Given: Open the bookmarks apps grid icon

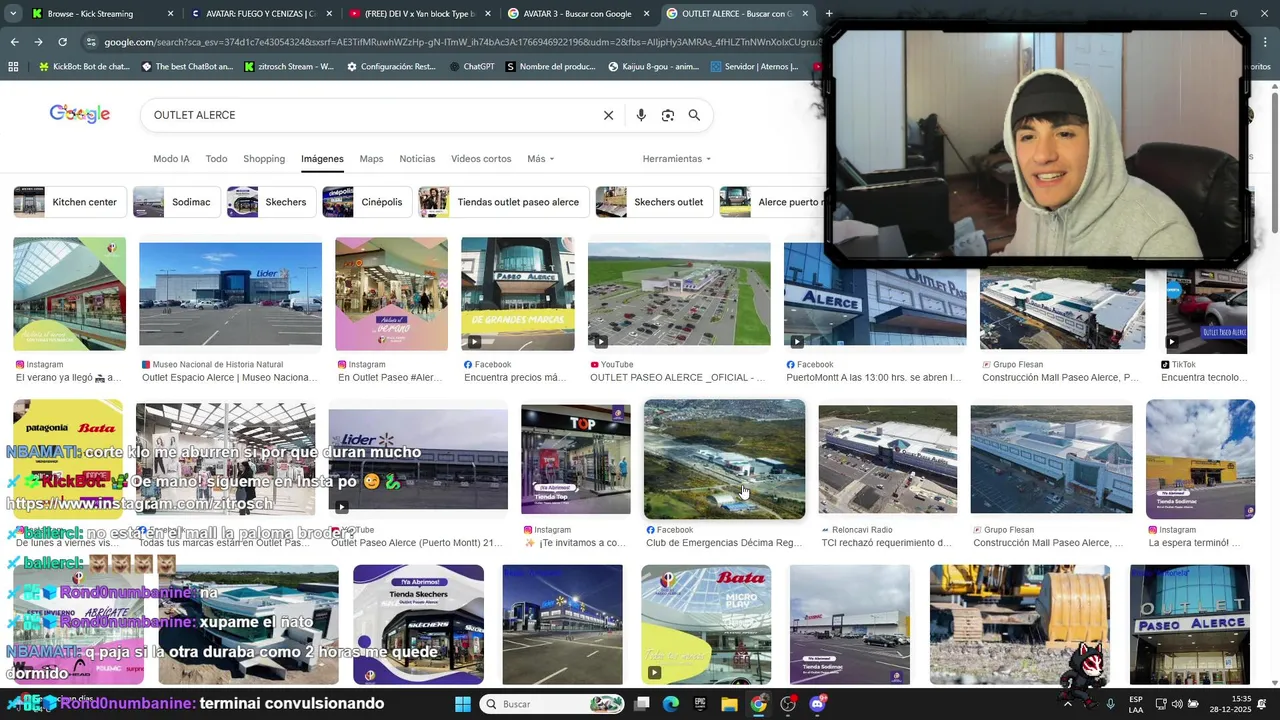Looking at the screenshot, I should tap(13, 67).
